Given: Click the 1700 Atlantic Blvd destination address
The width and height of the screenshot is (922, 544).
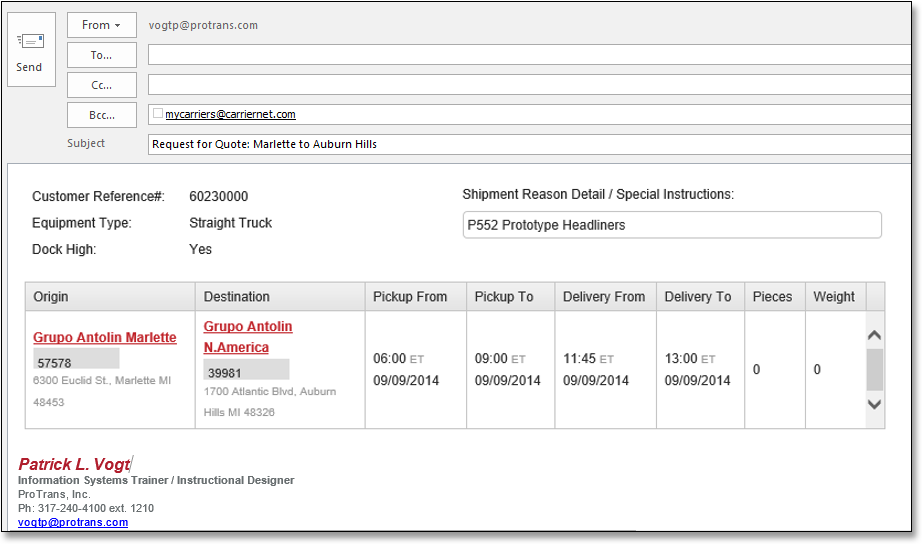Looking at the screenshot, I should [270, 402].
